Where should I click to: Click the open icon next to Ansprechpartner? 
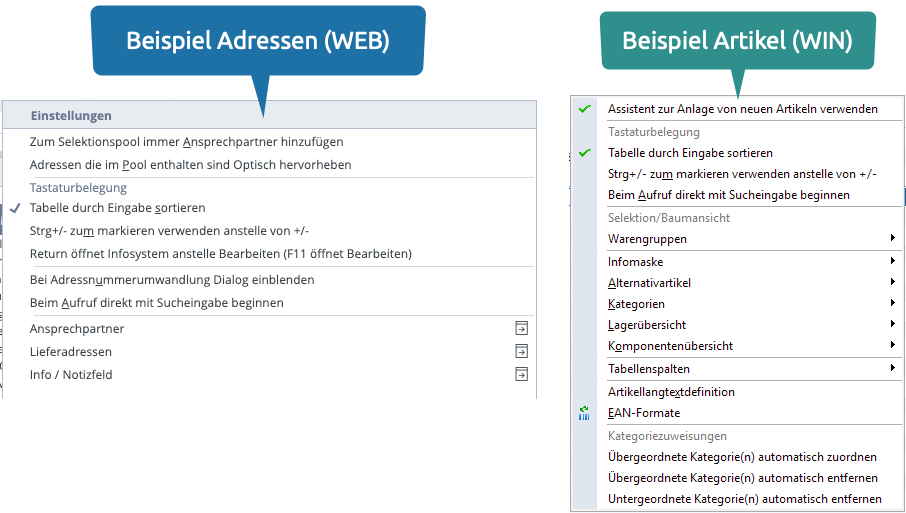pos(521,328)
